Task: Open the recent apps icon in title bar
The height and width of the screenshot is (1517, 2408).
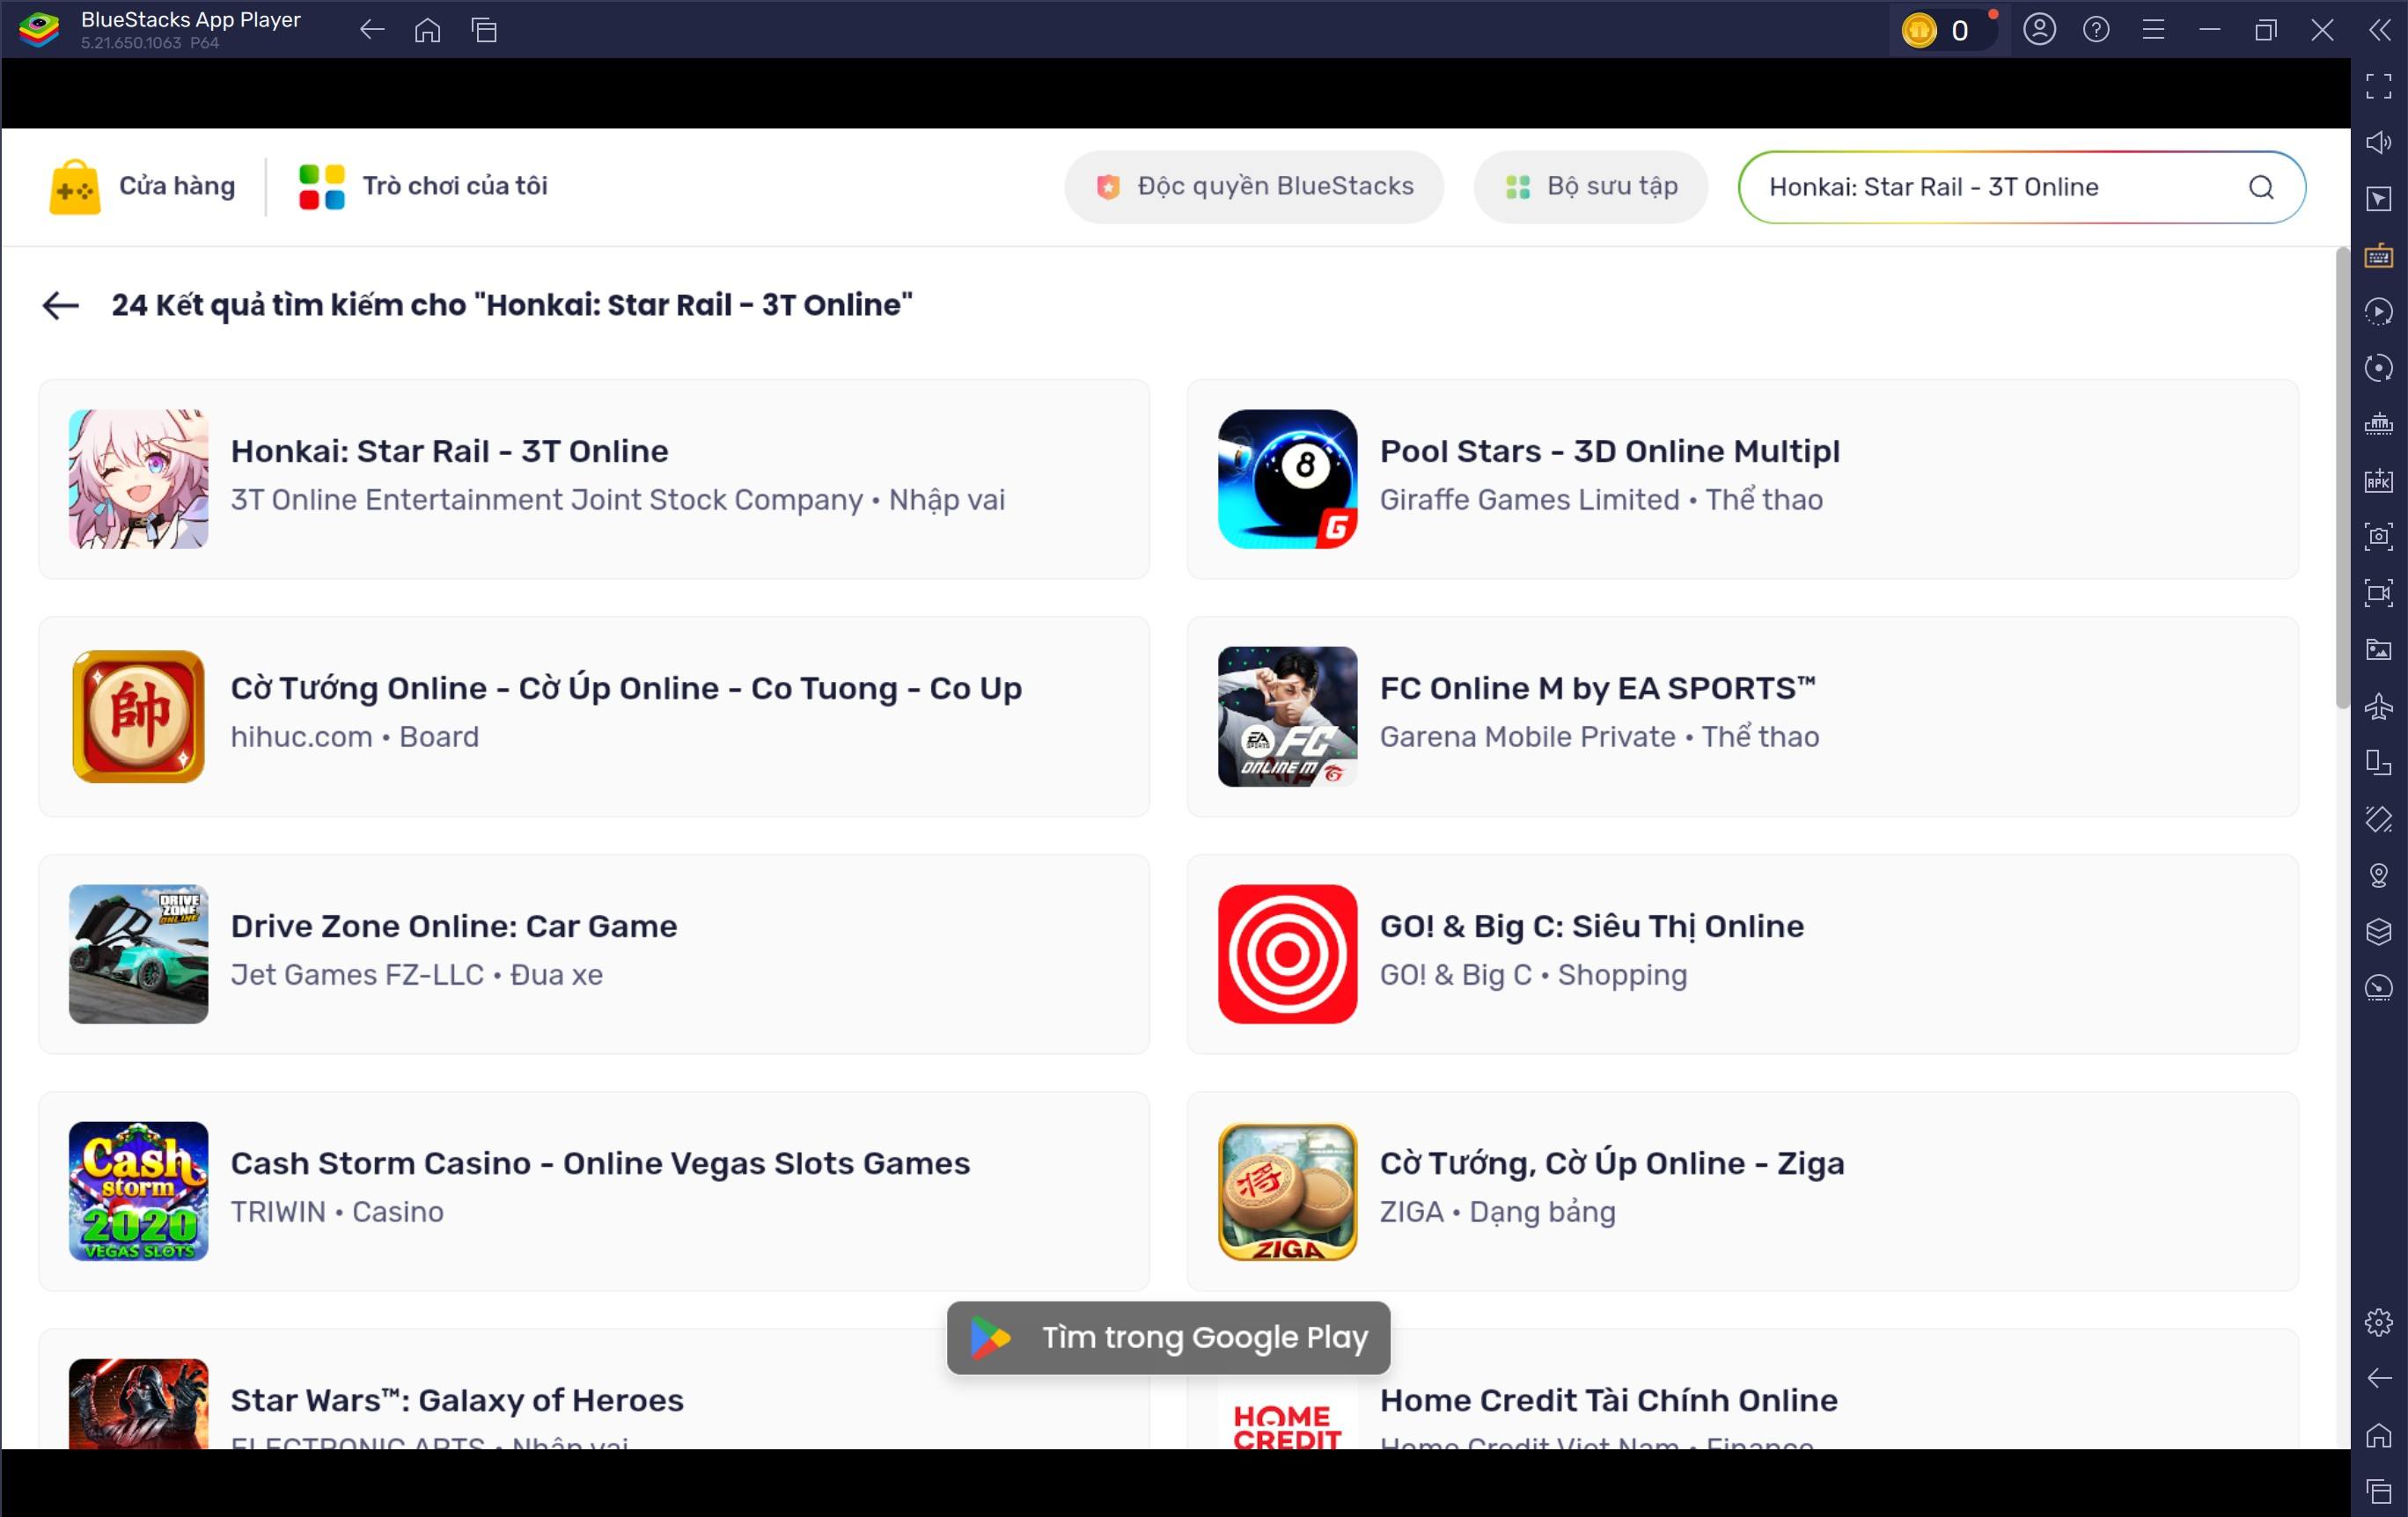Action: 485,30
